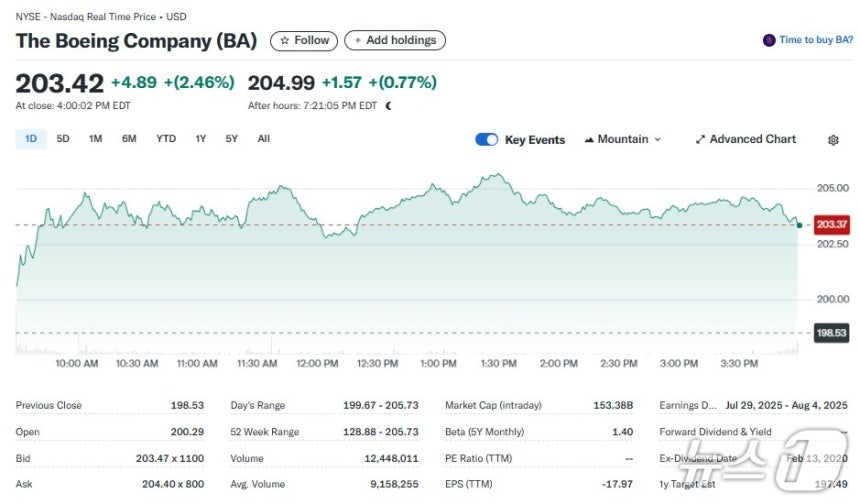Click the chart settings gear icon
The width and height of the screenshot is (860, 504).
click(x=833, y=140)
